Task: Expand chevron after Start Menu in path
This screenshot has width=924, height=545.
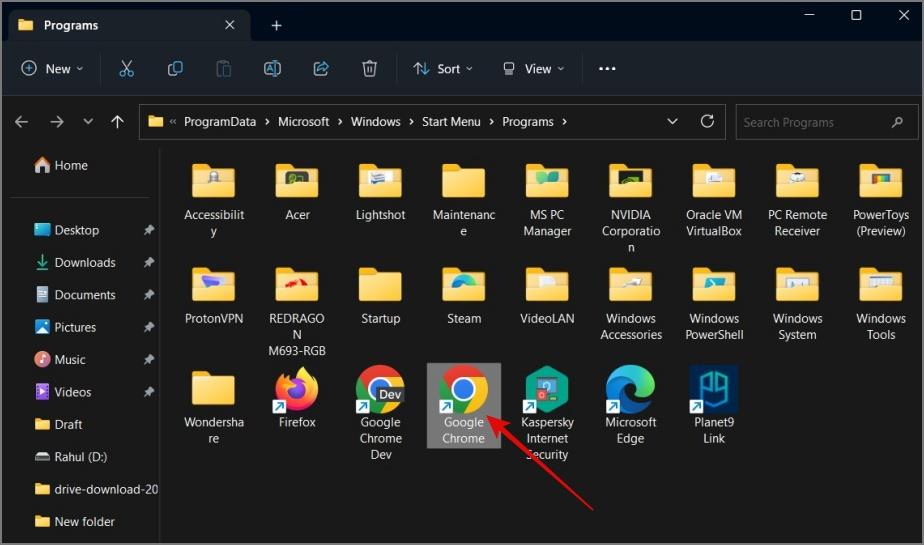Action: point(491,122)
